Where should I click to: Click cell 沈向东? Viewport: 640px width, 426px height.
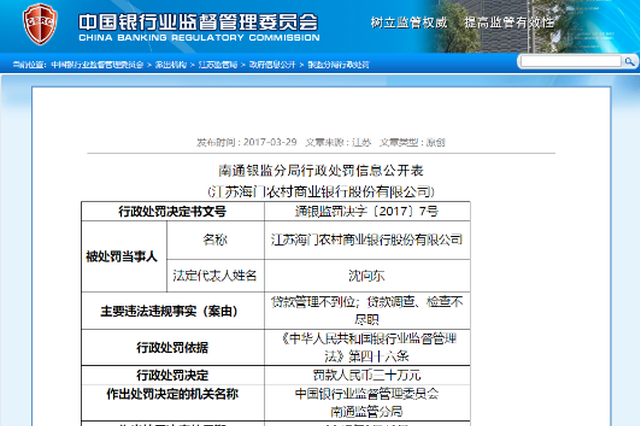pos(367,275)
